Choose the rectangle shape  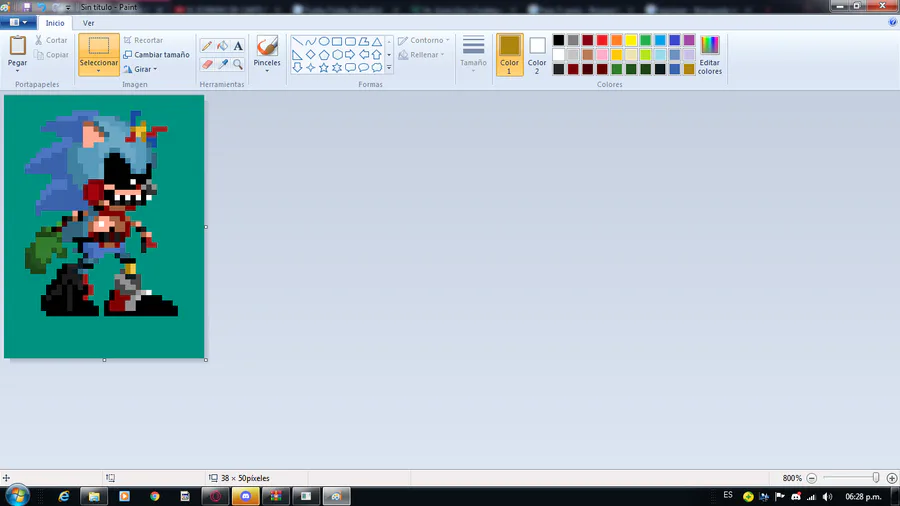click(337, 41)
